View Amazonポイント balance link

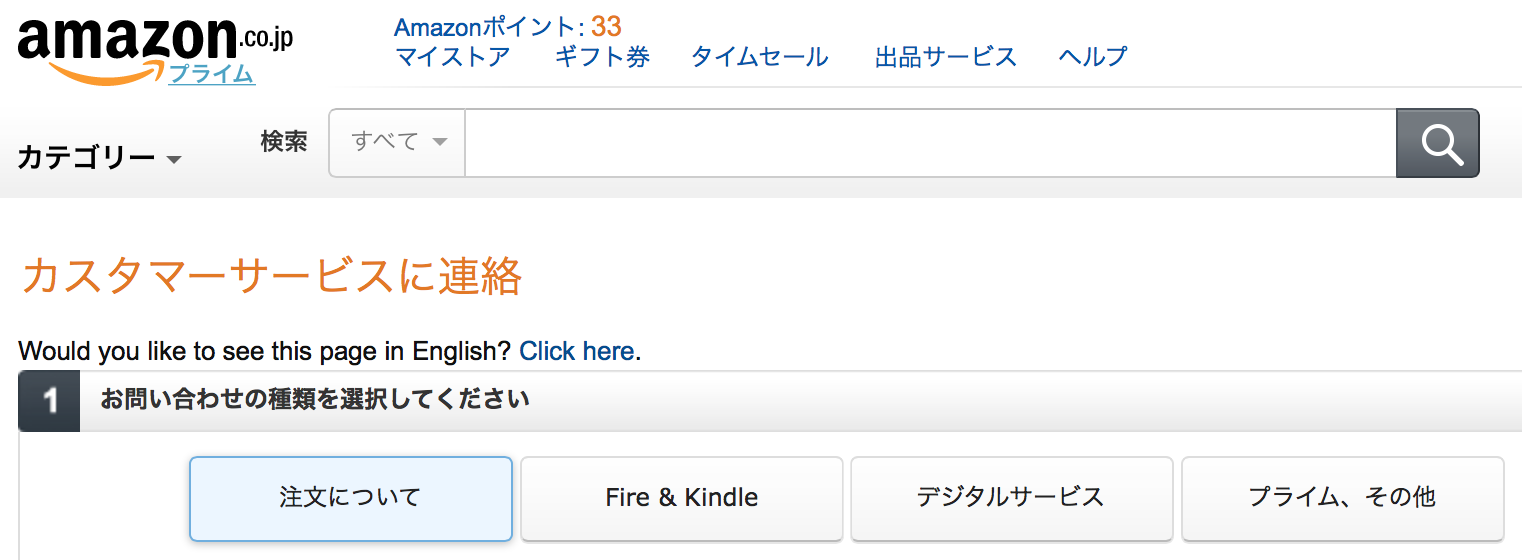[x=490, y=27]
